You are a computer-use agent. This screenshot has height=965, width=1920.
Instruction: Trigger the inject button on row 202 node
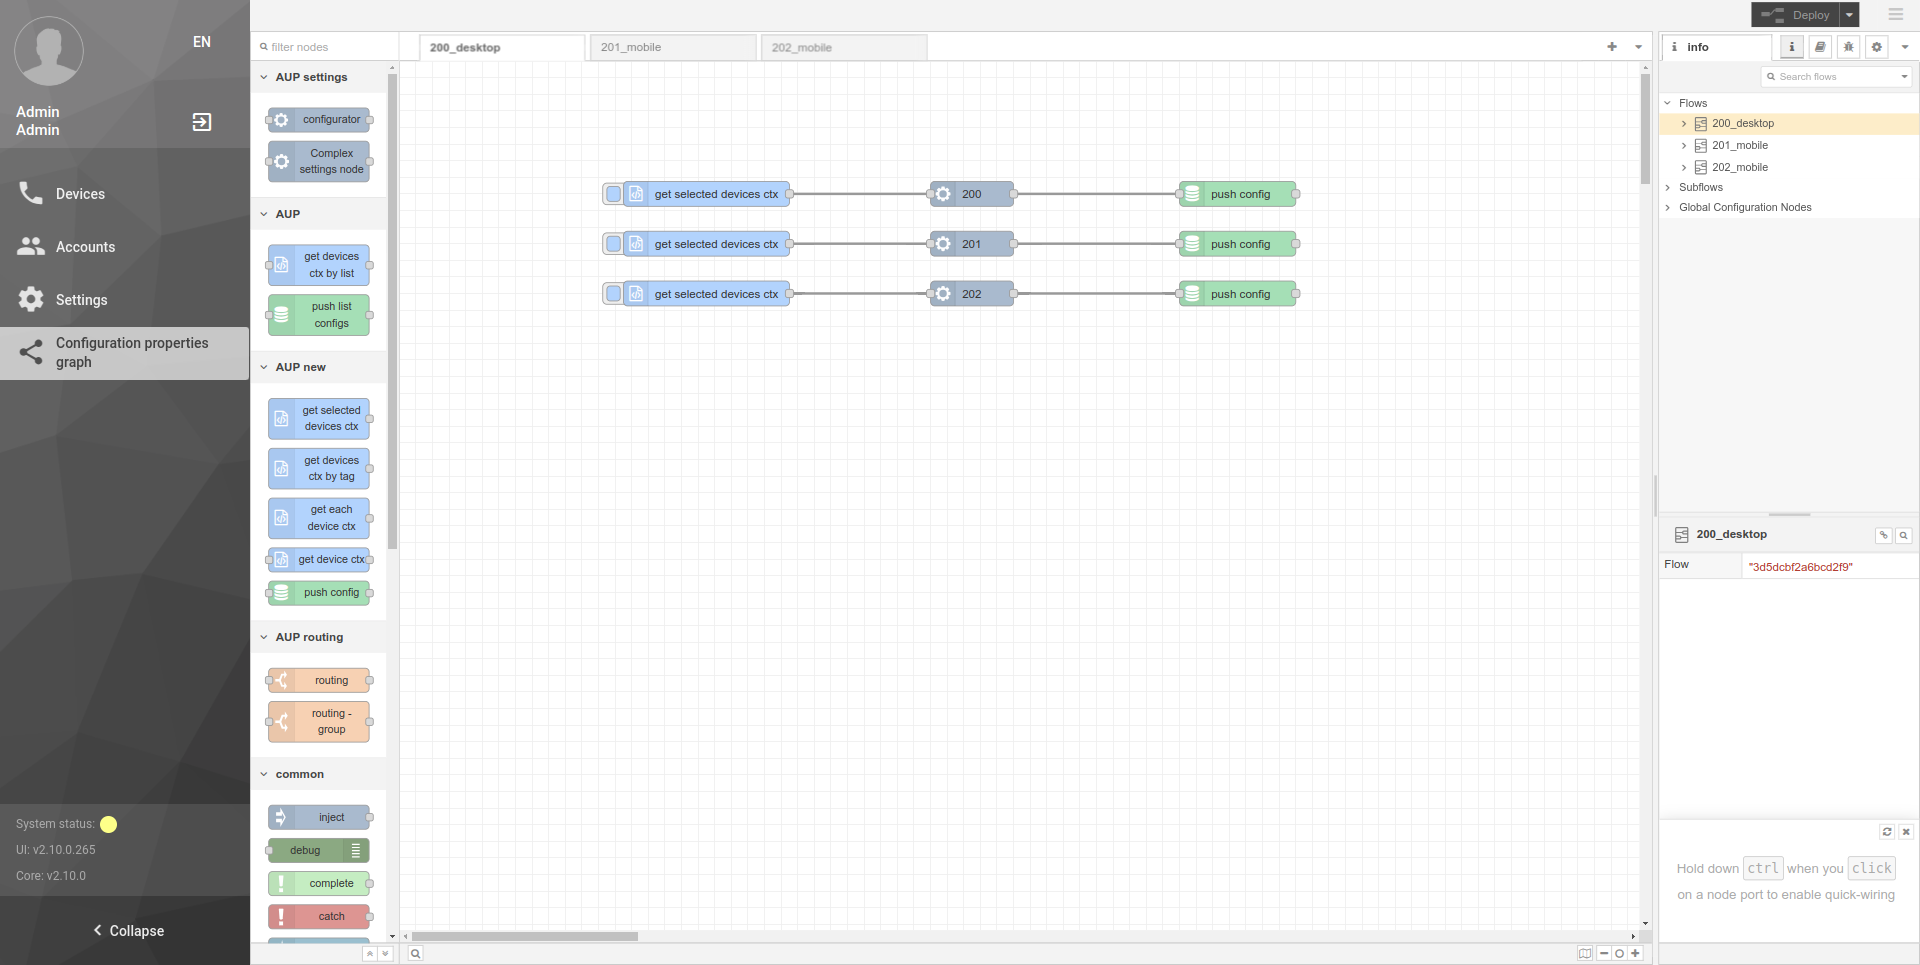[613, 294]
